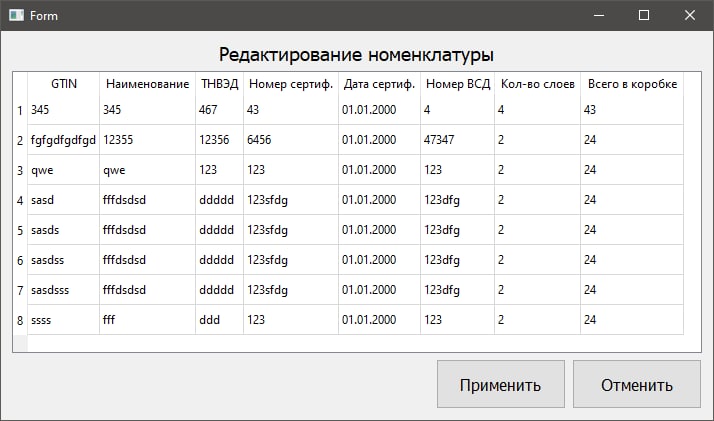Sort by the GTIN column header

coord(64,84)
